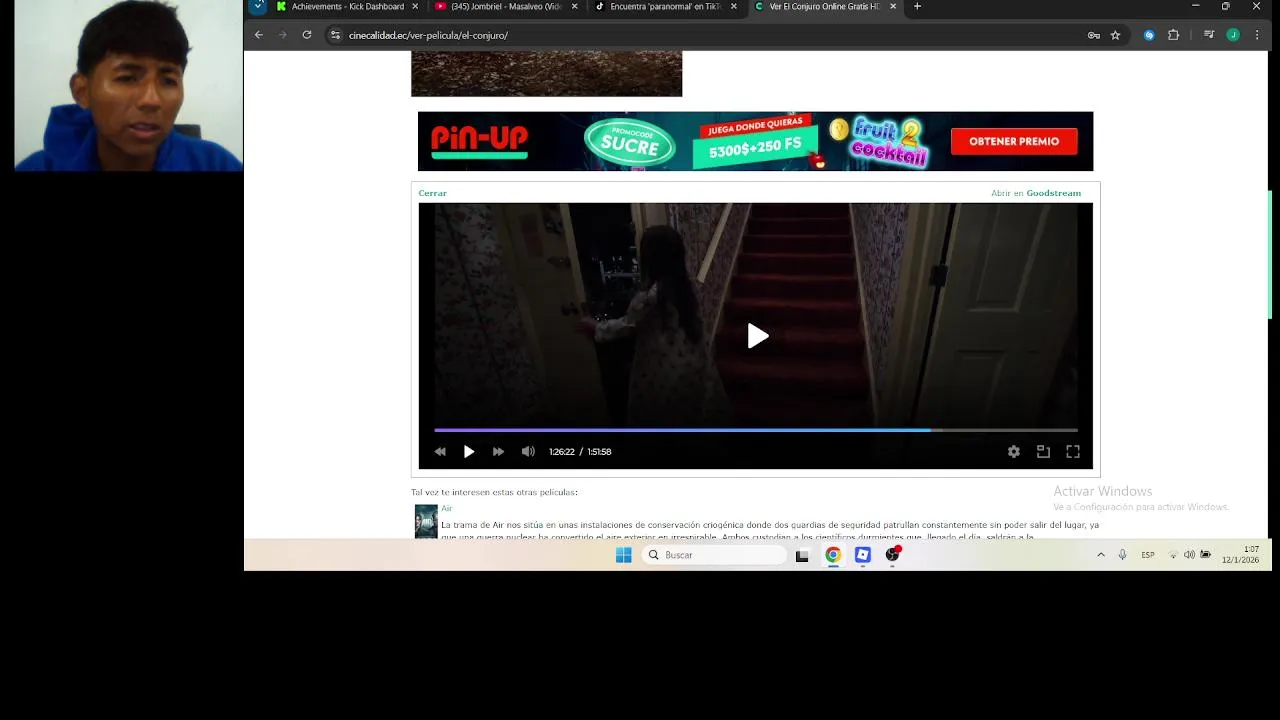Close the YouTube Jombriel tab
This screenshot has height=720, width=1280.
574,6
